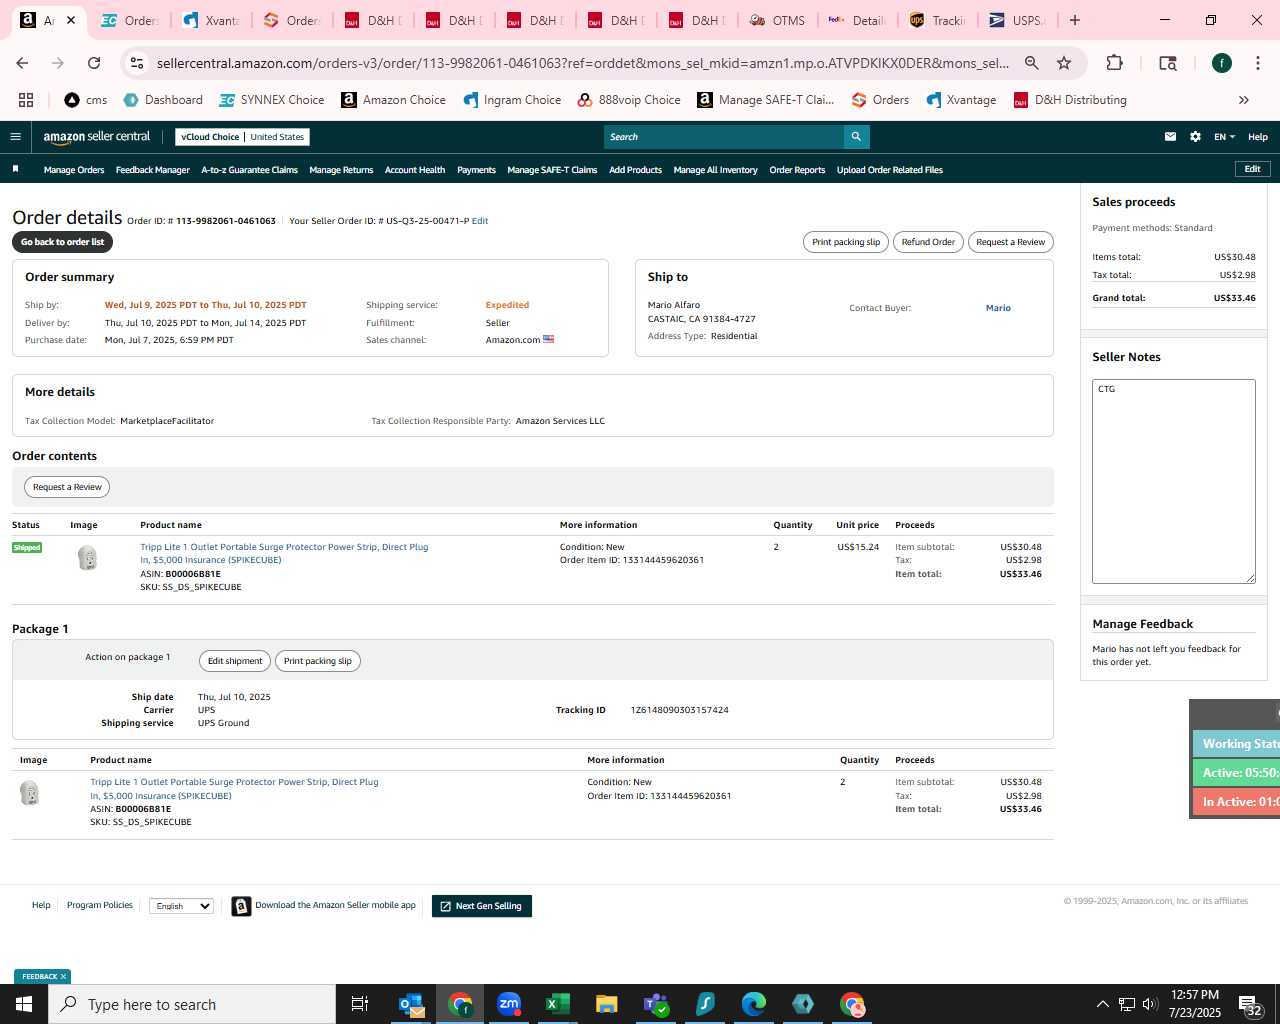
Task: Bookmark this page with star icon
Action: (x=1064, y=63)
